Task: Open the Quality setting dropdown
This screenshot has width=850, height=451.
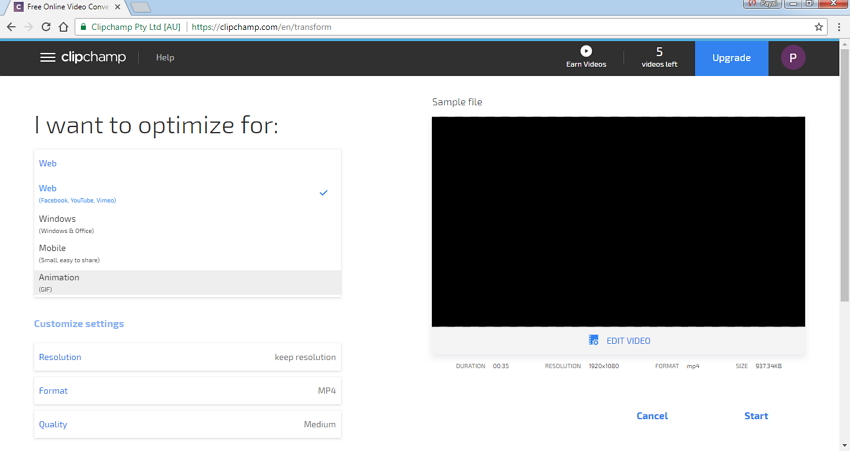Action: 187,424
